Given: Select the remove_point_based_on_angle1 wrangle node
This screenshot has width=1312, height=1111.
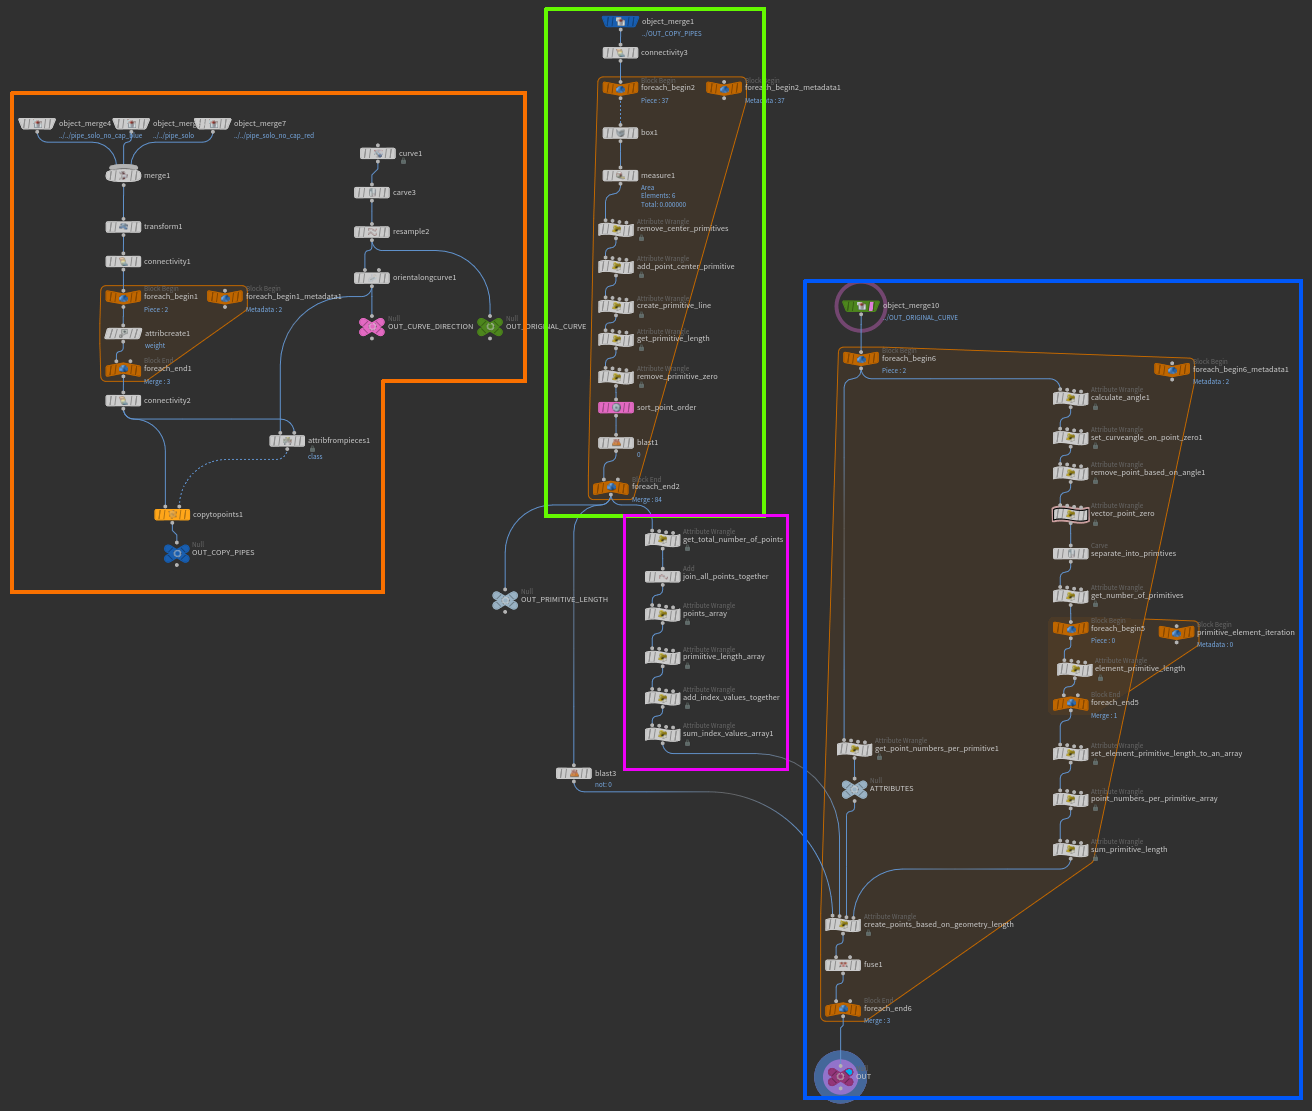Looking at the screenshot, I should pyautogui.click(x=1070, y=473).
